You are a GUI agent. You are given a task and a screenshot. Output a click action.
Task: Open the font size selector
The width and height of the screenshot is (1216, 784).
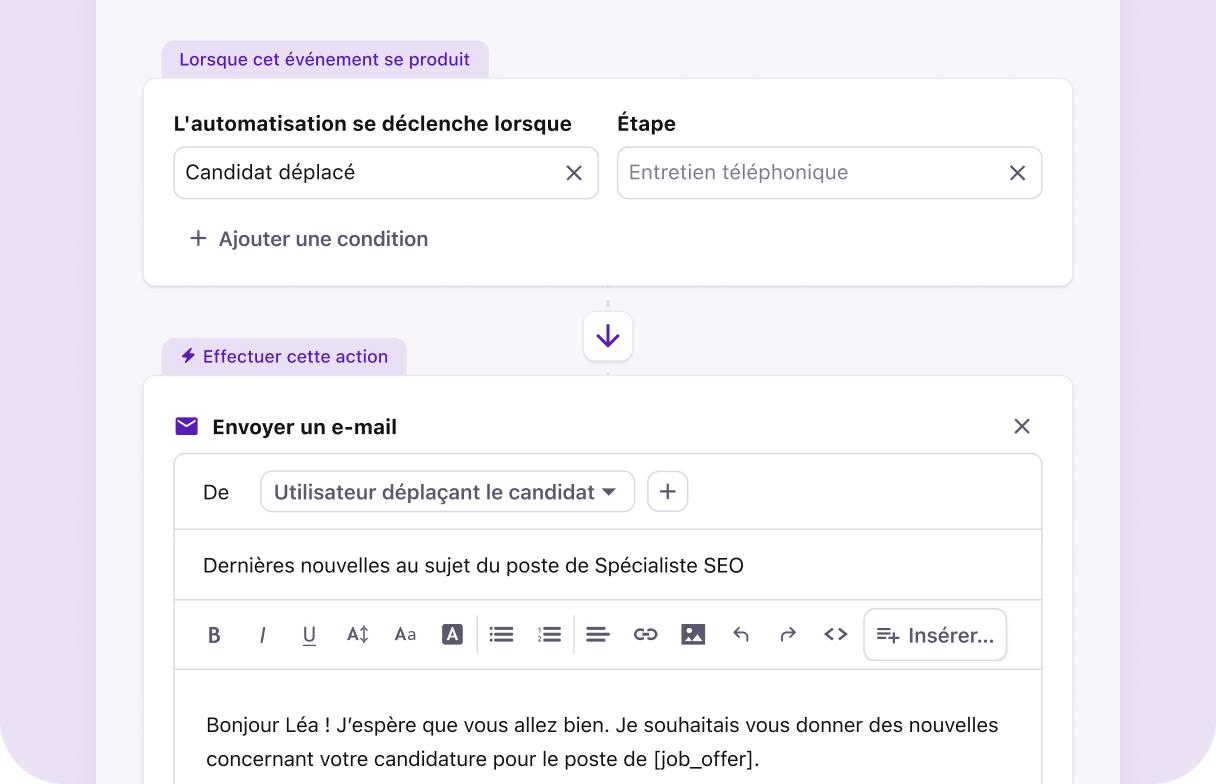(x=405, y=634)
